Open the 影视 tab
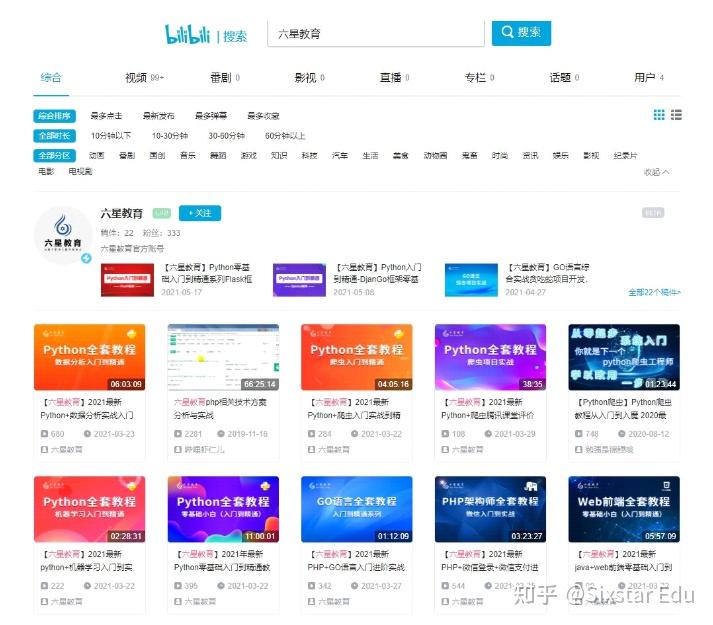 309,78
